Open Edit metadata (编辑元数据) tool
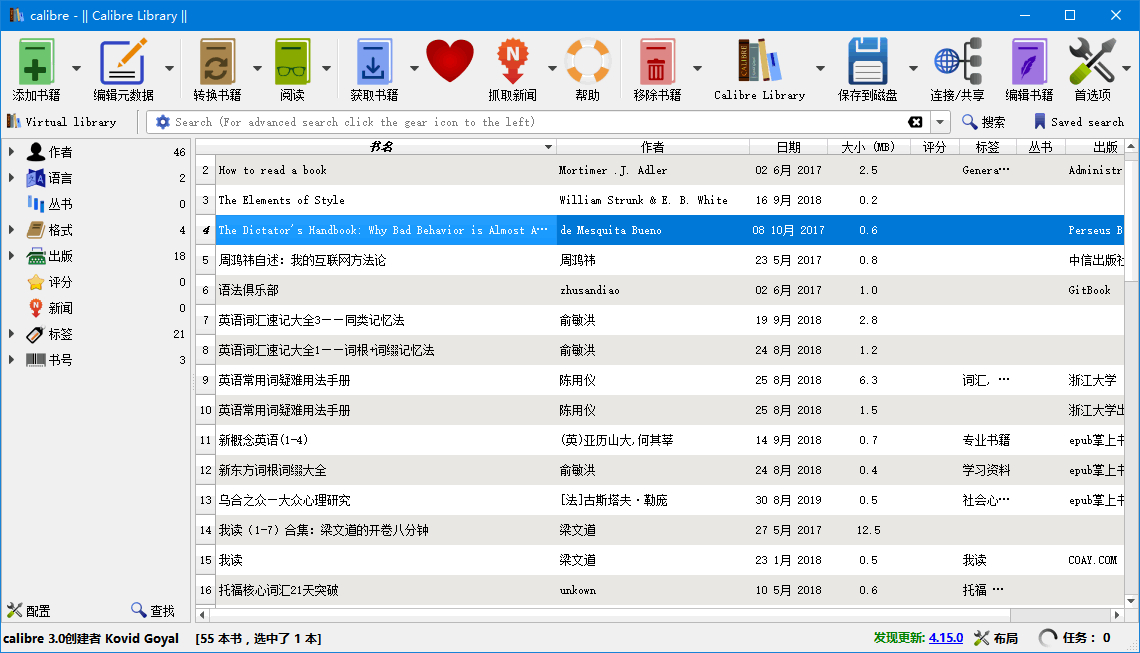The height and width of the screenshot is (653, 1140). tap(123, 63)
